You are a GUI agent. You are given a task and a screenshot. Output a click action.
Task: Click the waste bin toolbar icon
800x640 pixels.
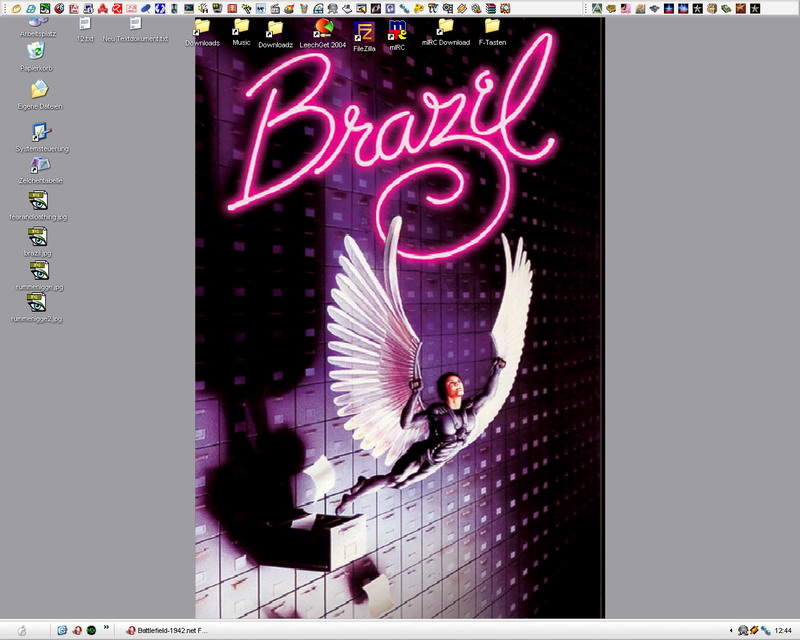304,8
